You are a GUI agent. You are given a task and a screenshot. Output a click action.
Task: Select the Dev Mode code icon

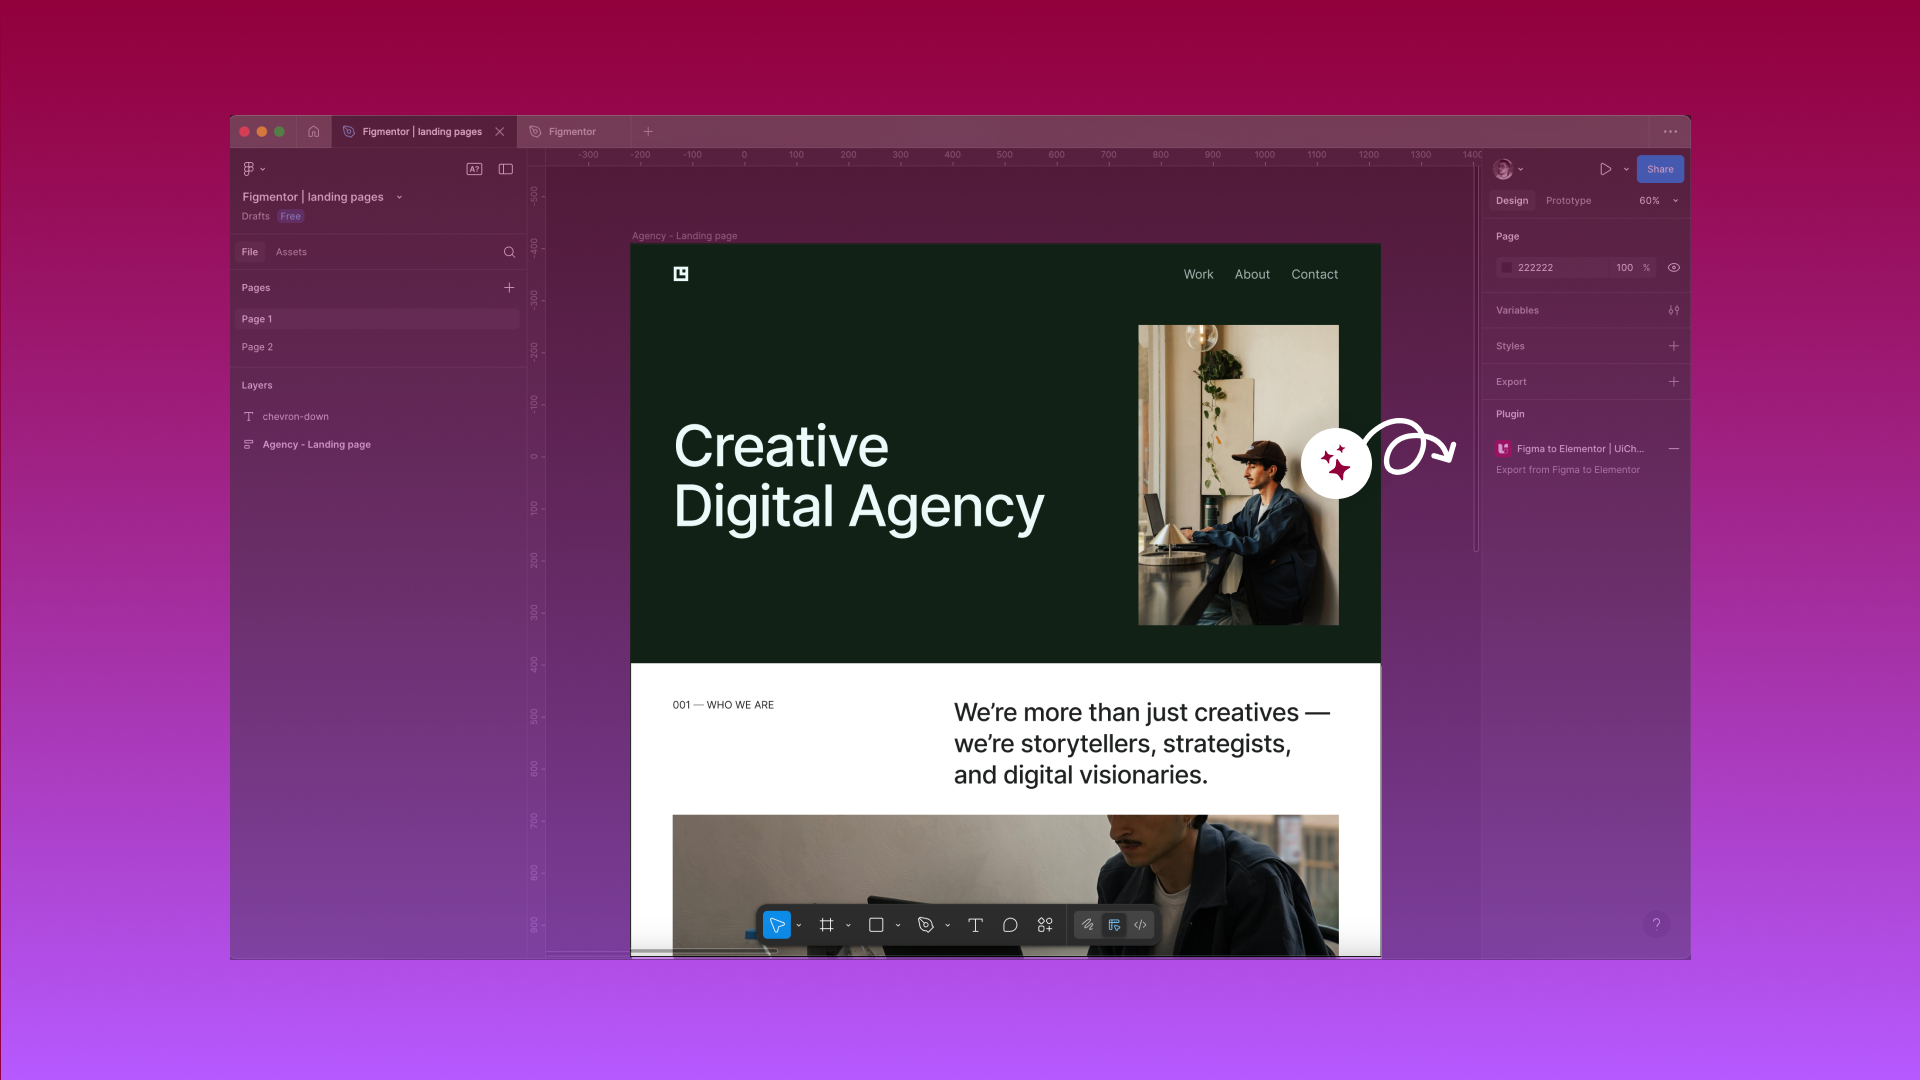[x=1139, y=925]
